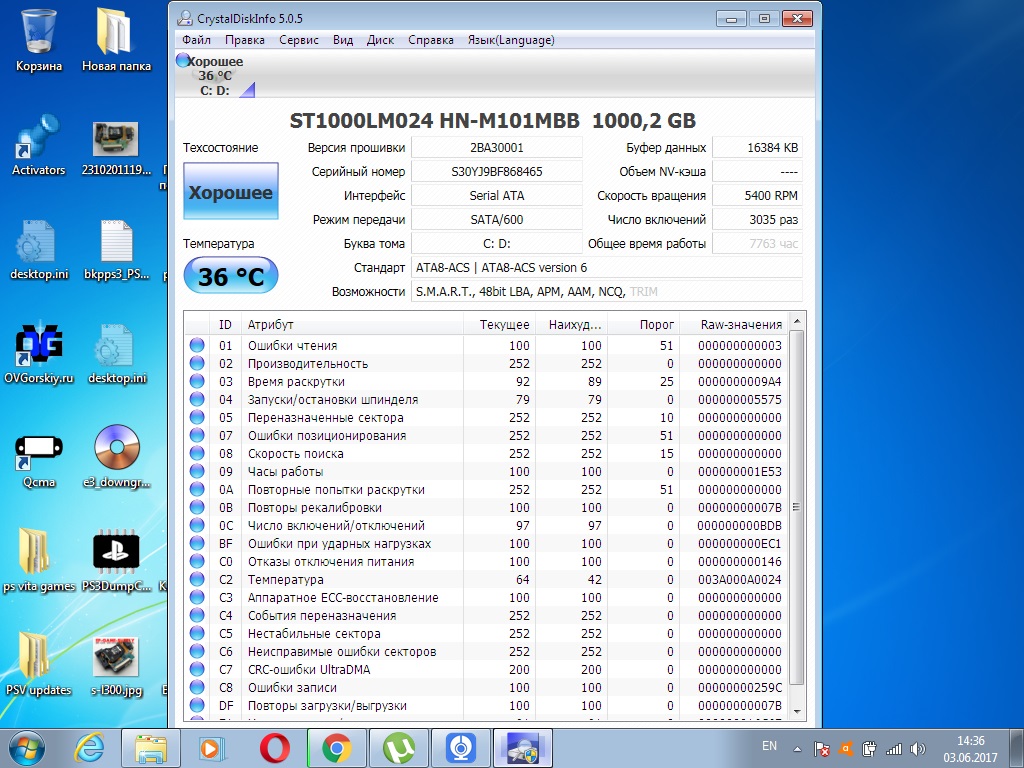Open the Диск menu
Viewport: 1024px width, 768px height.
click(x=381, y=40)
